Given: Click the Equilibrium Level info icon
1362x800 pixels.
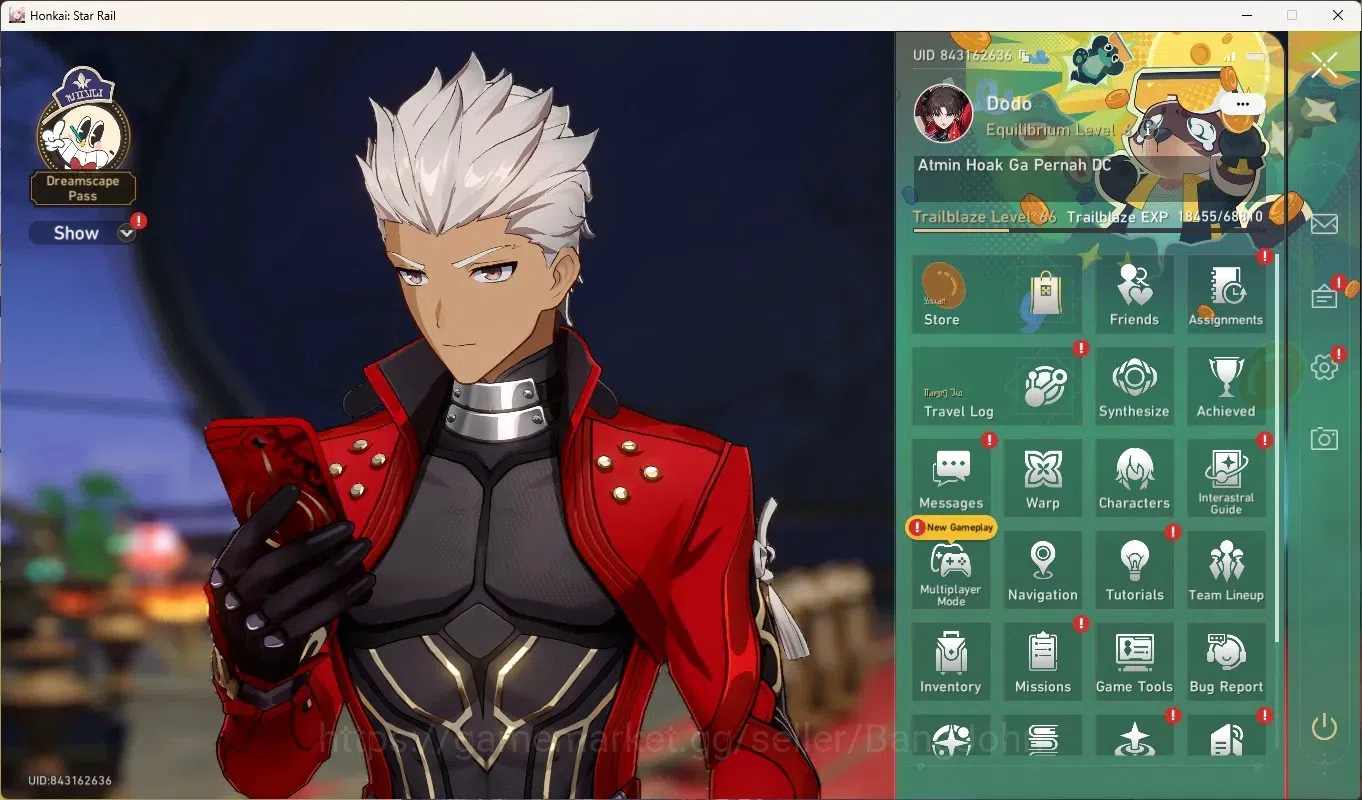Looking at the screenshot, I should tap(1148, 130).
